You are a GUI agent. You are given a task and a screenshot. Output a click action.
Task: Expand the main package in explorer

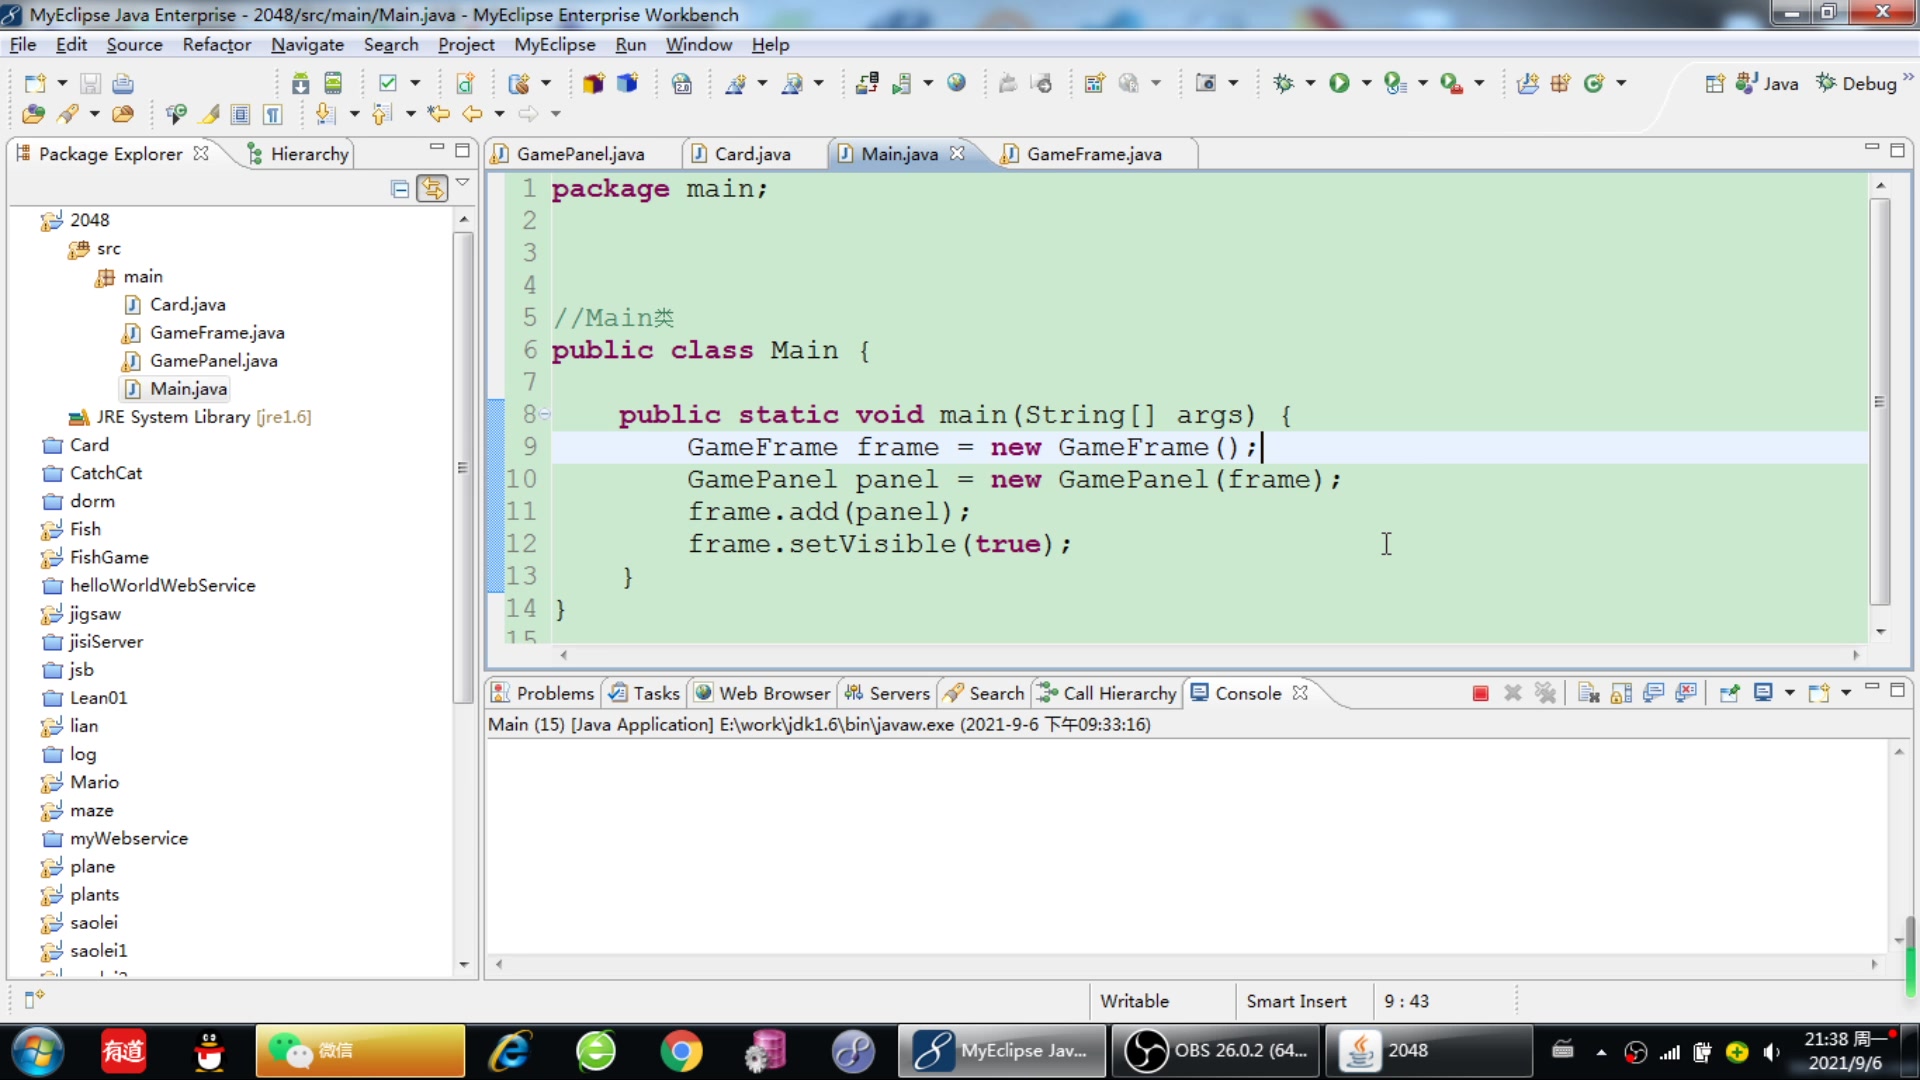141,276
